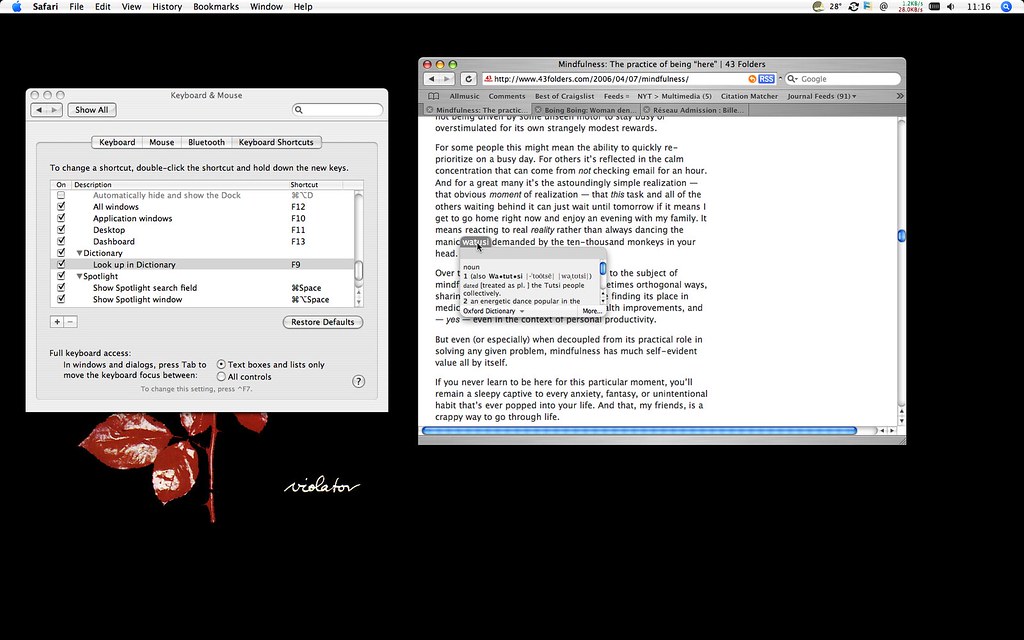Click the volume icon in the menu bar

coord(950,7)
